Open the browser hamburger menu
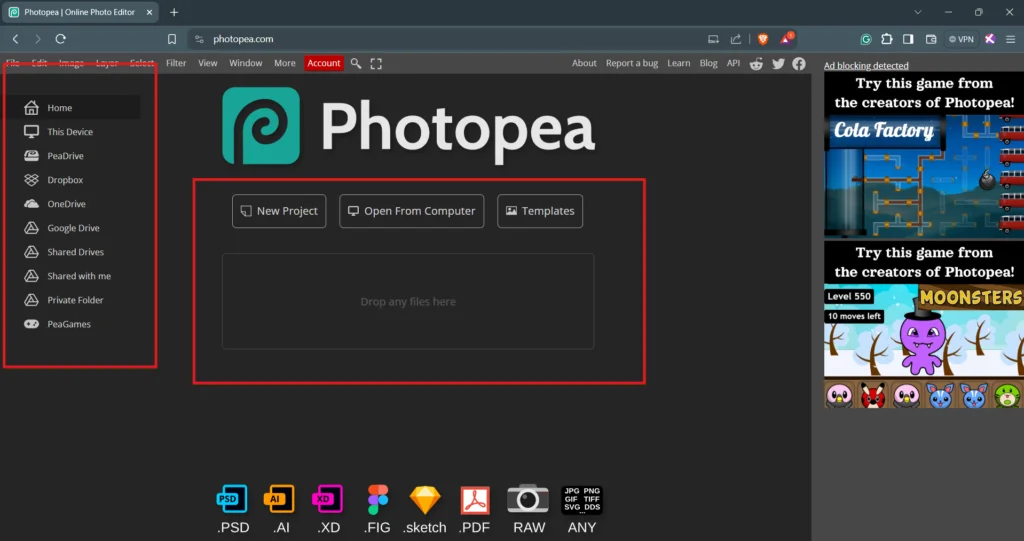Viewport: 1024px width, 541px height. click(1010, 39)
